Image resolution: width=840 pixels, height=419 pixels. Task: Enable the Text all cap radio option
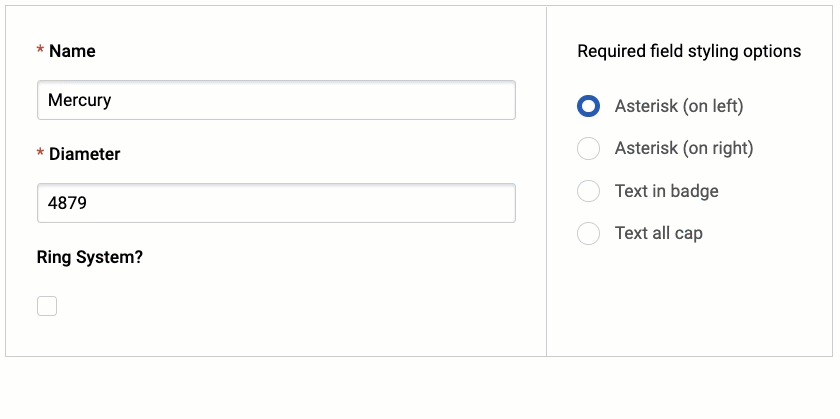click(589, 233)
